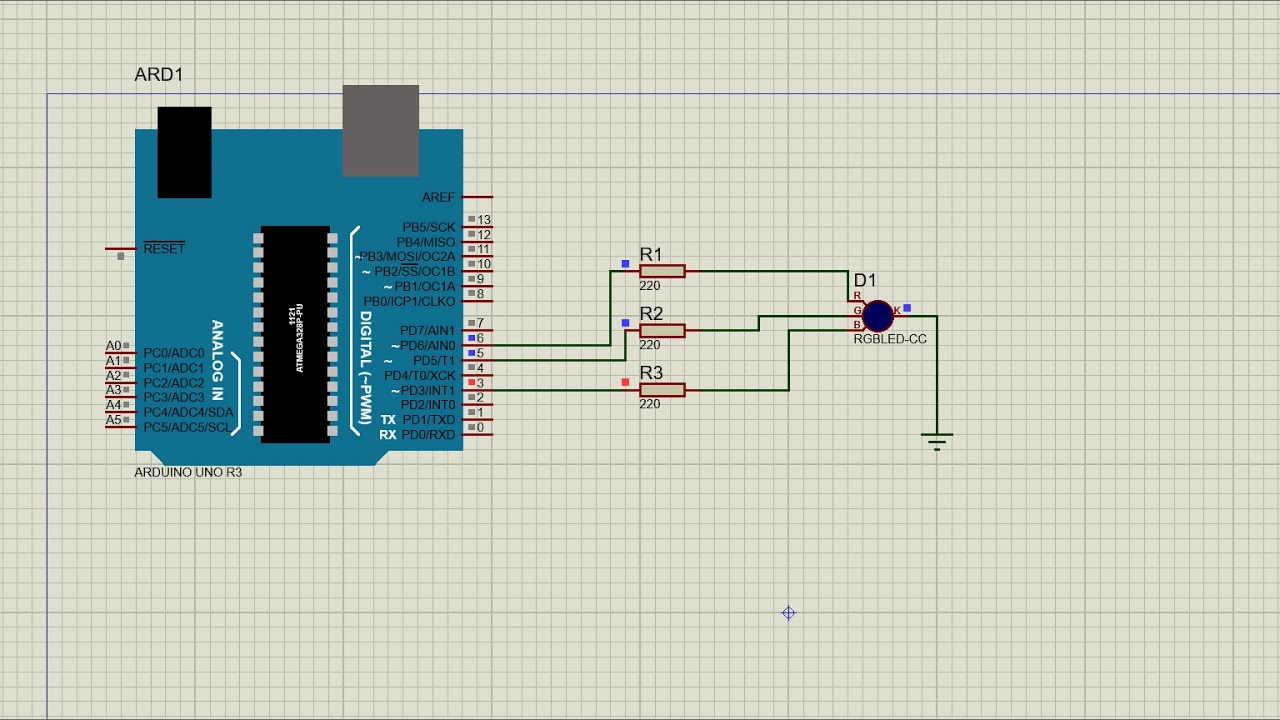Click the PD7/AIN1 pin label
This screenshot has height=720, width=1280.
tap(427, 331)
